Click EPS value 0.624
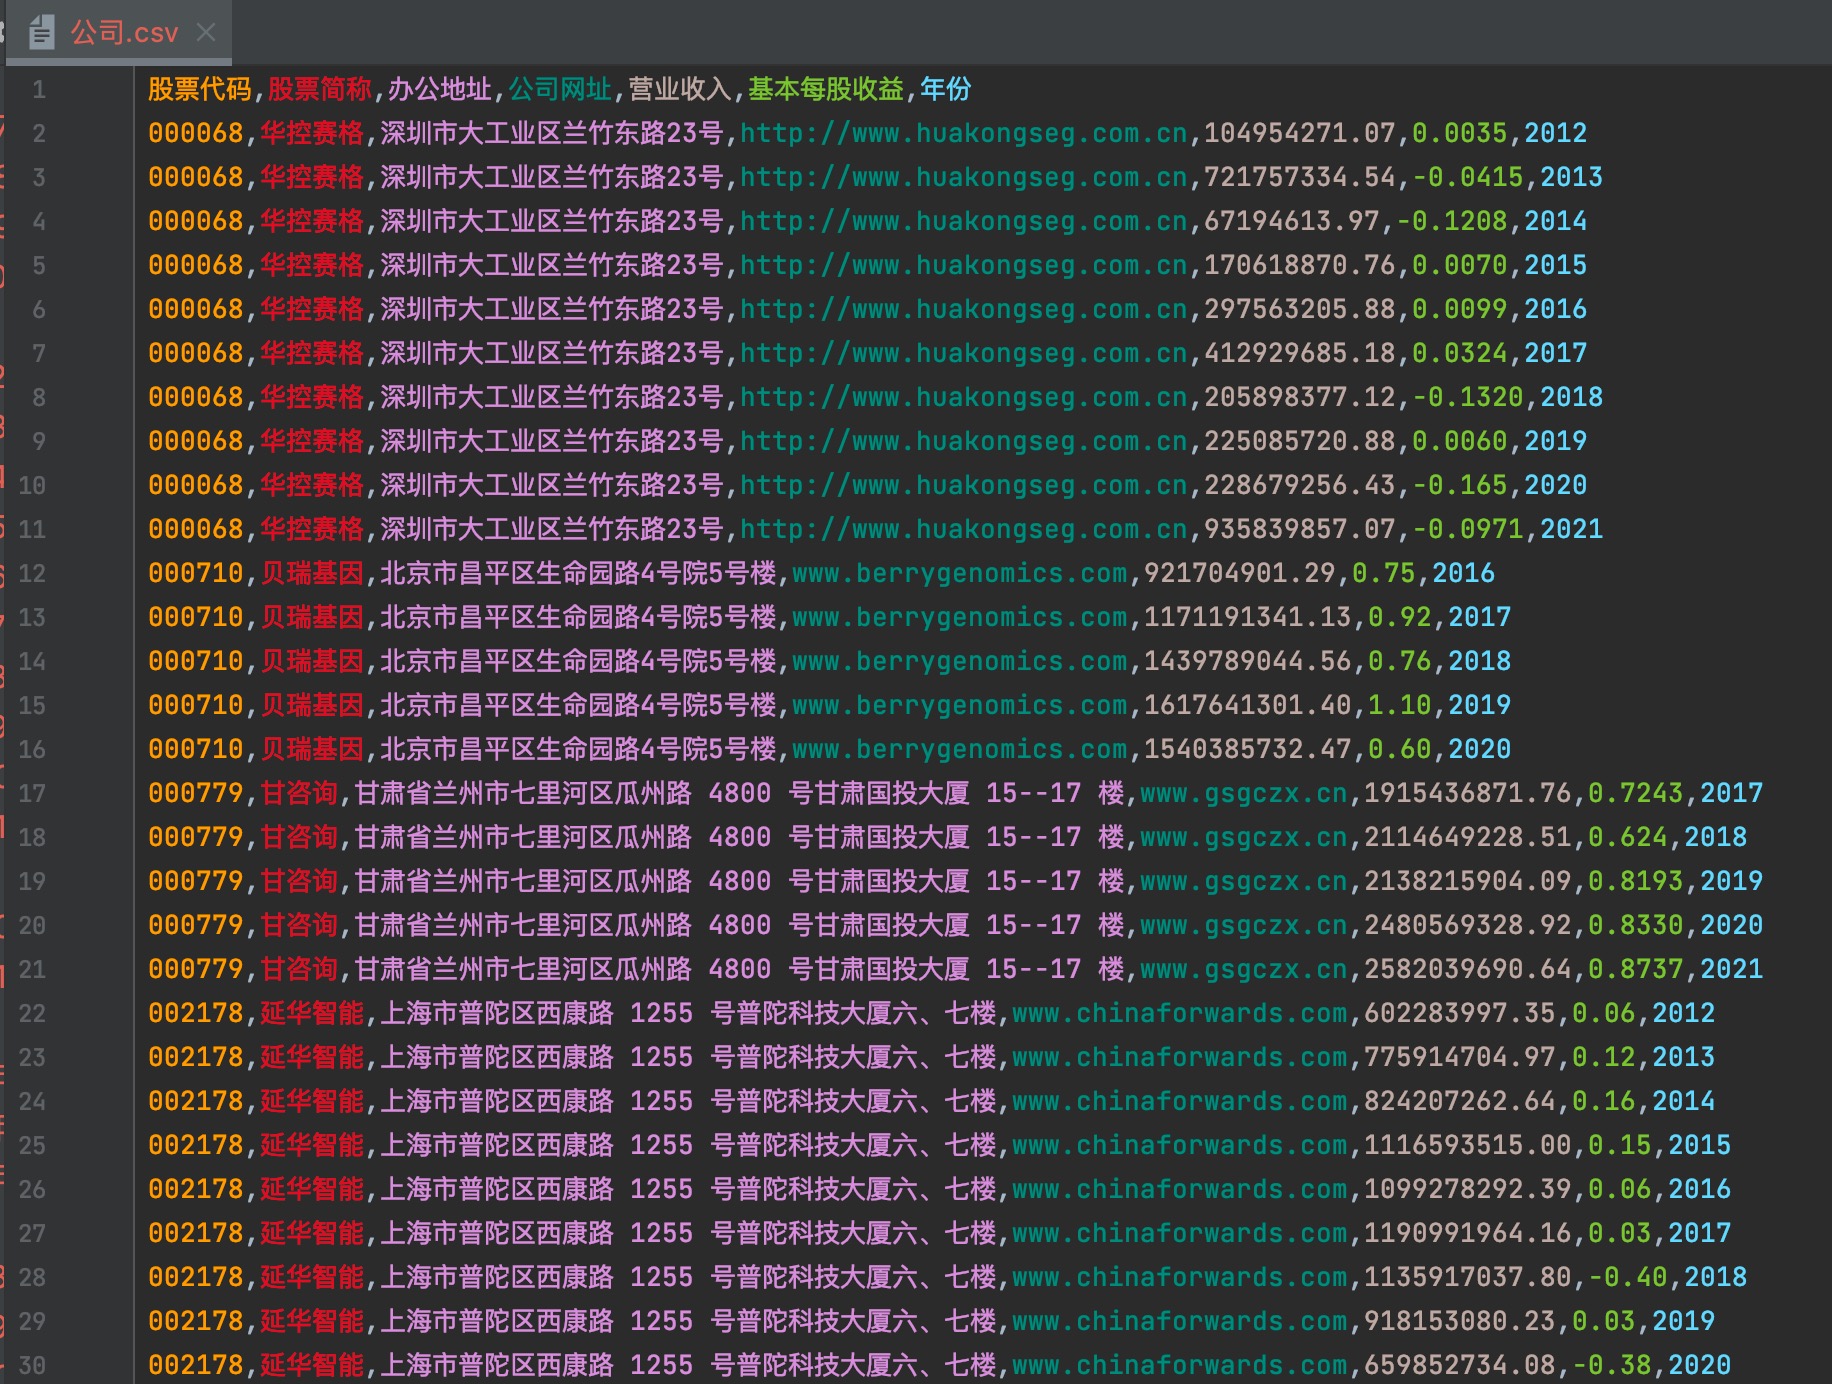 pyautogui.click(x=1628, y=837)
